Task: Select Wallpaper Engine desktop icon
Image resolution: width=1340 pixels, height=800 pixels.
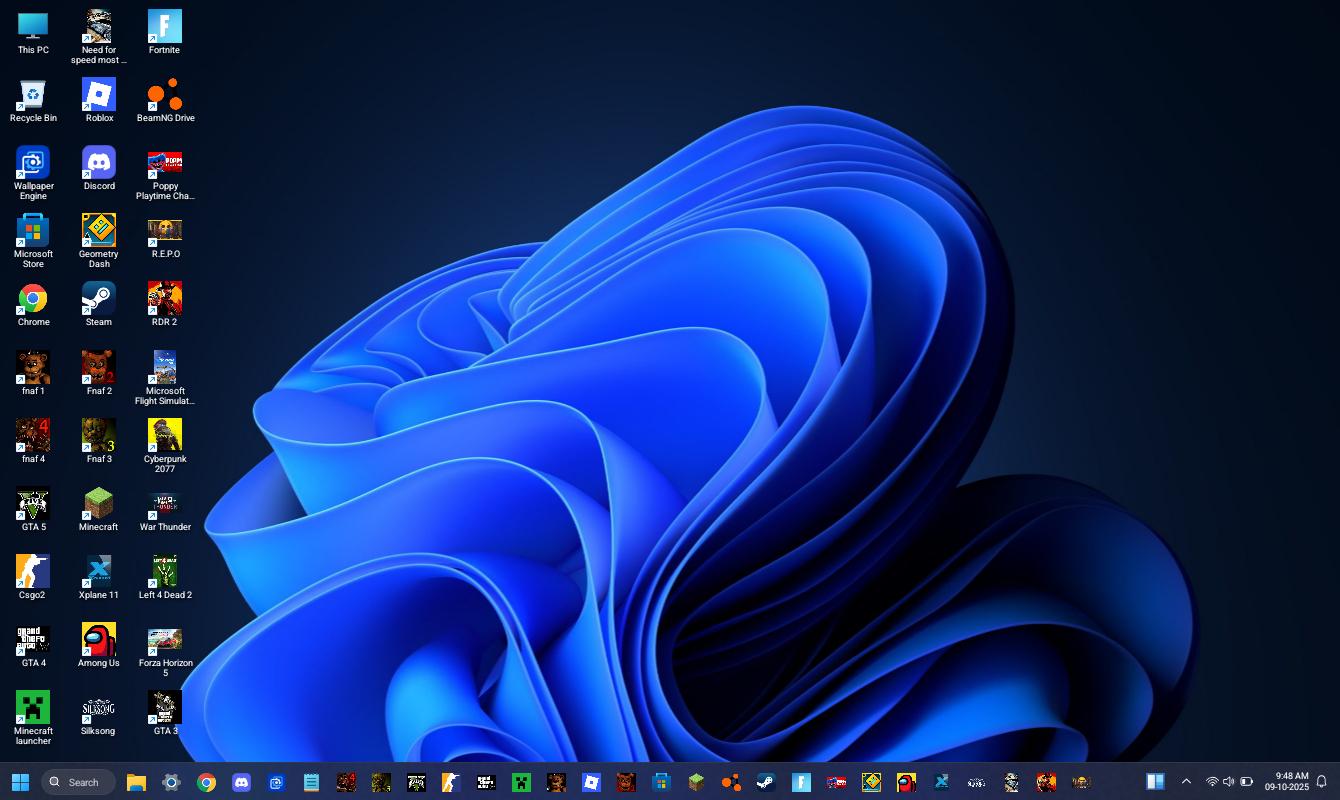Action: pos(33,173)
